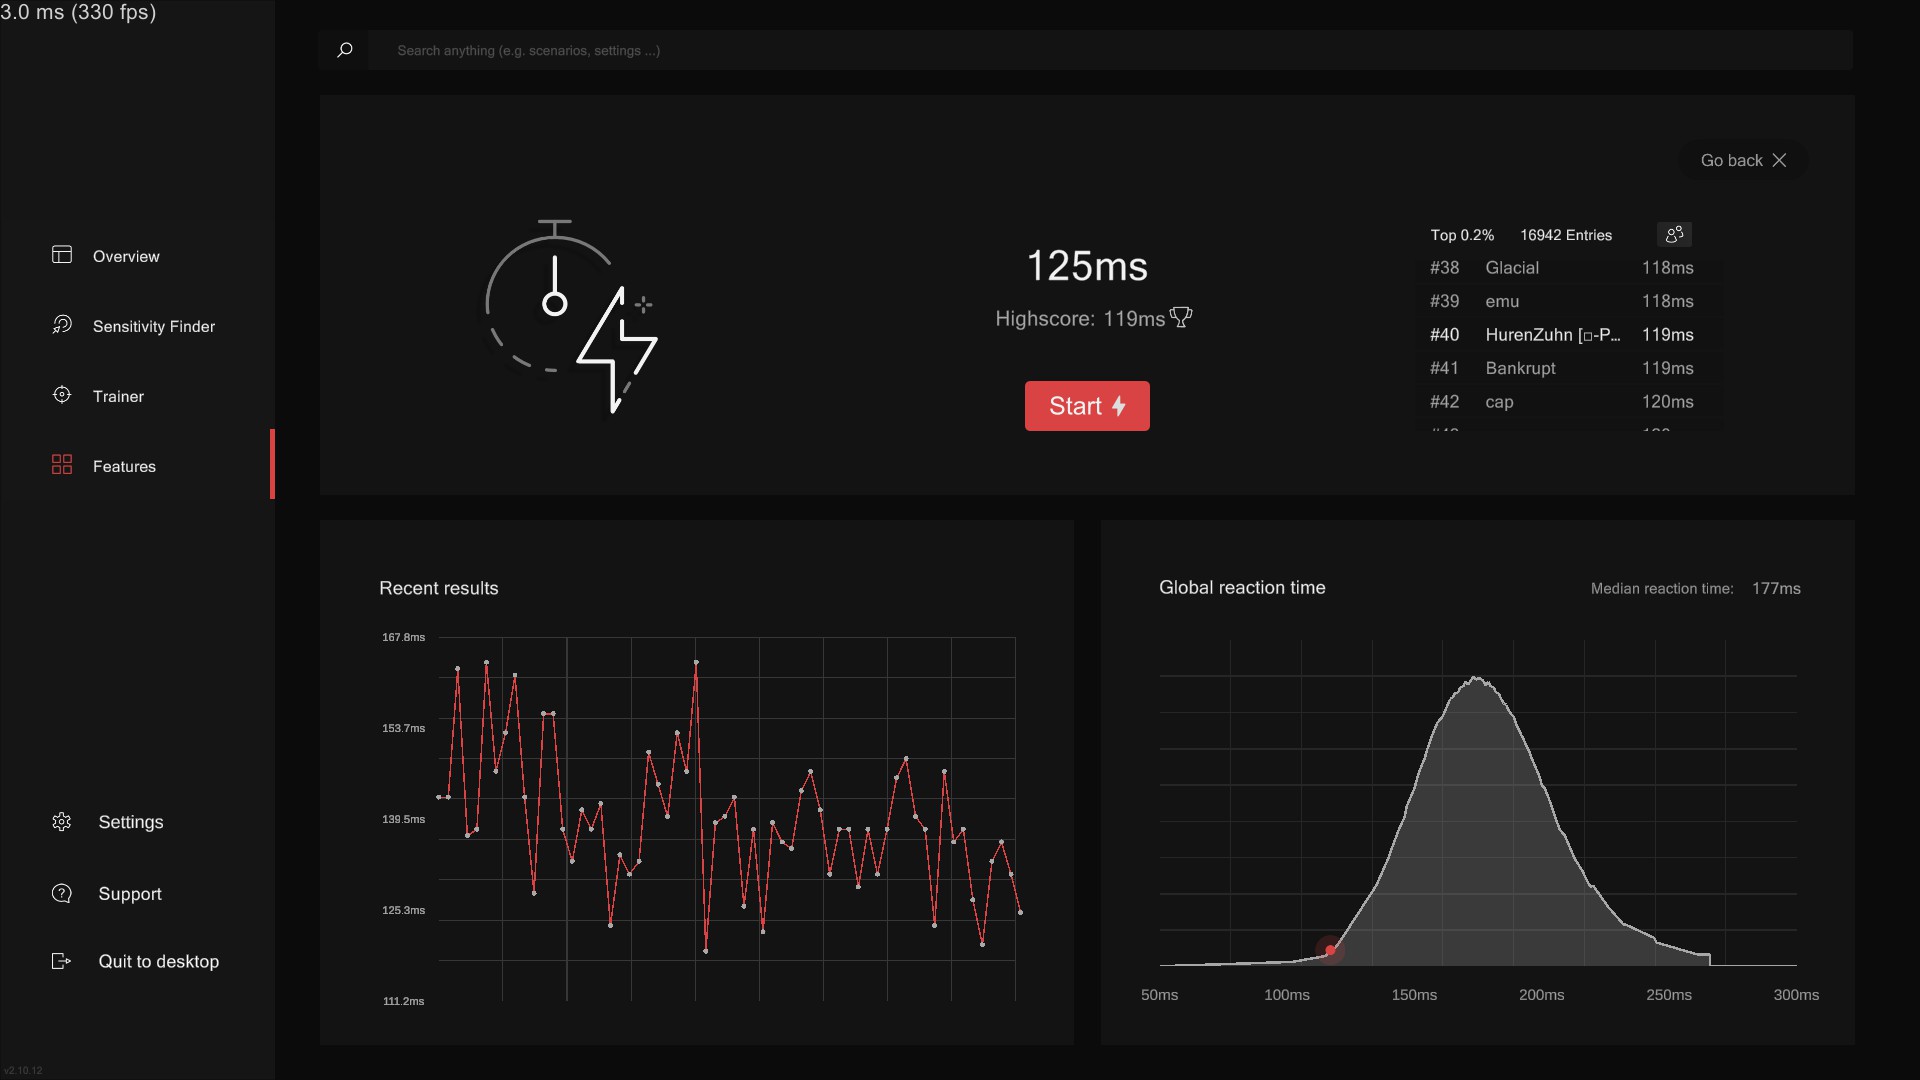Click the Overview sidebar icon
The height and width of the screenshot is (1080, 1920).
click(x=62, y=255)
